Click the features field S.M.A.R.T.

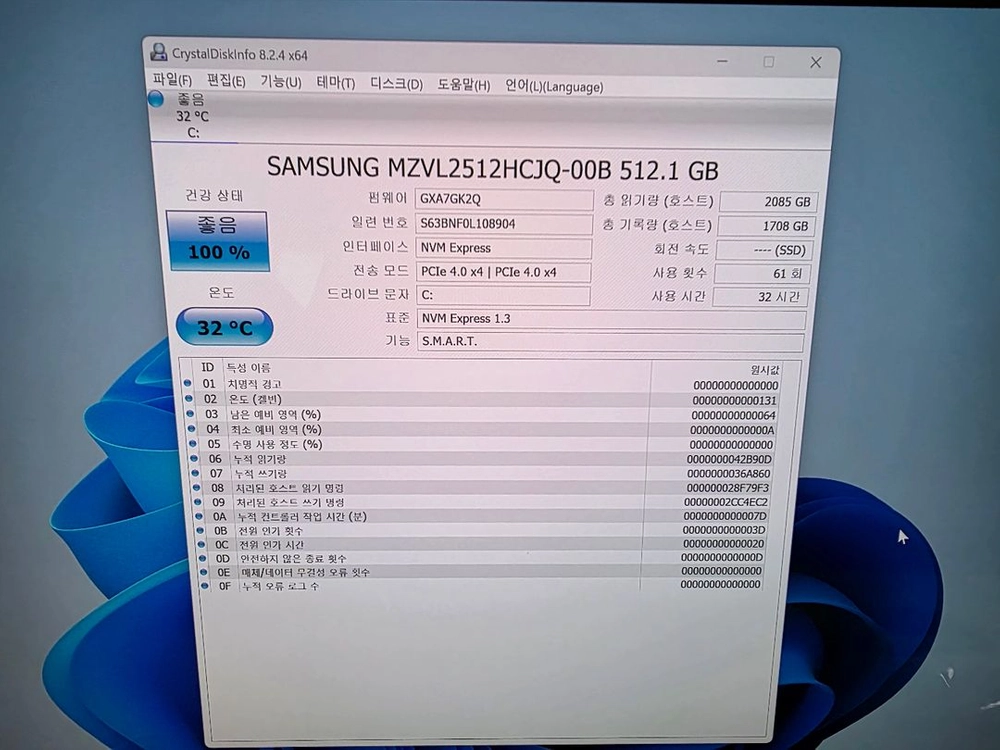tap(610, 341)
